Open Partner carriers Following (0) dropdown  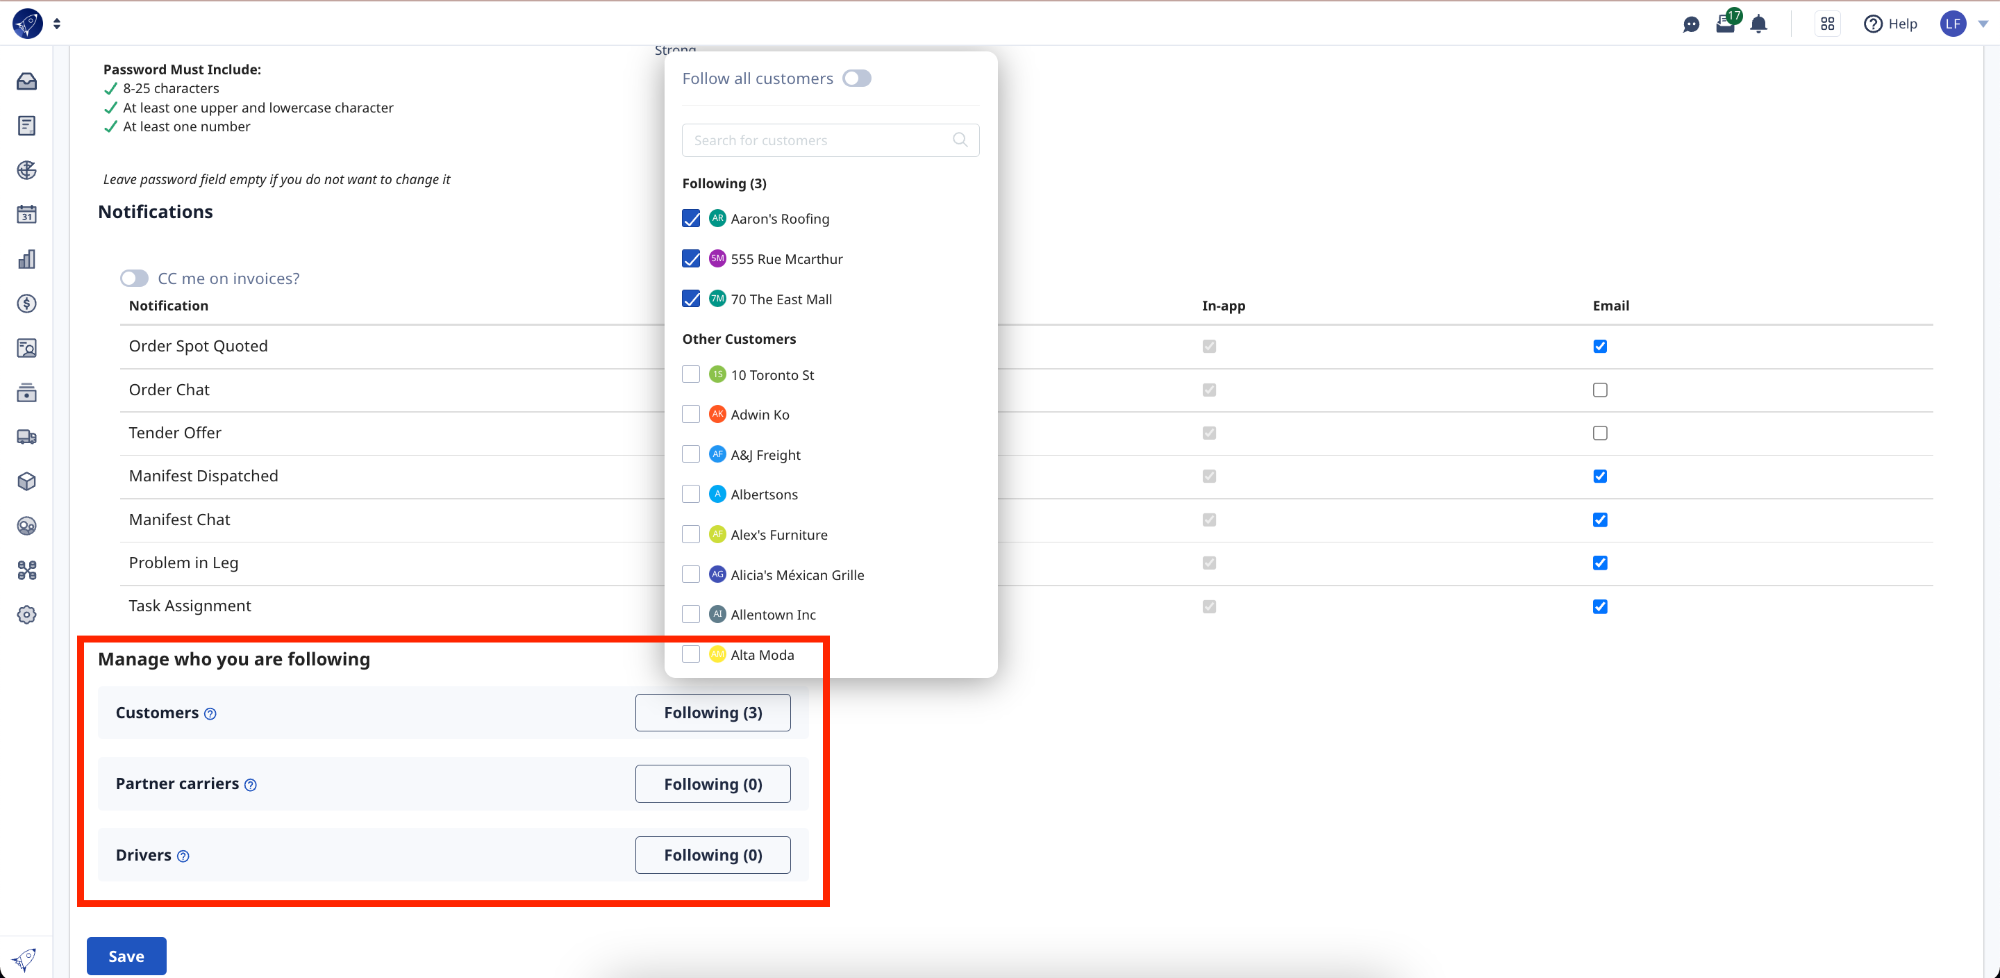[713, 784]
